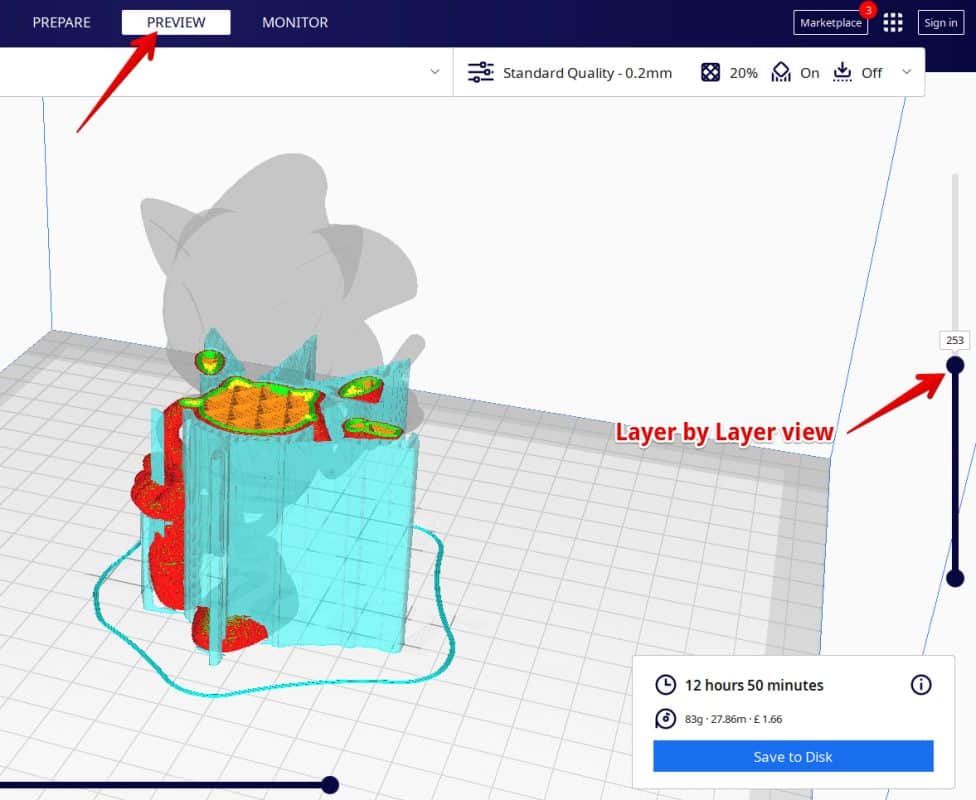Click the layer slider handle at 253

click(x=954, y=364)
